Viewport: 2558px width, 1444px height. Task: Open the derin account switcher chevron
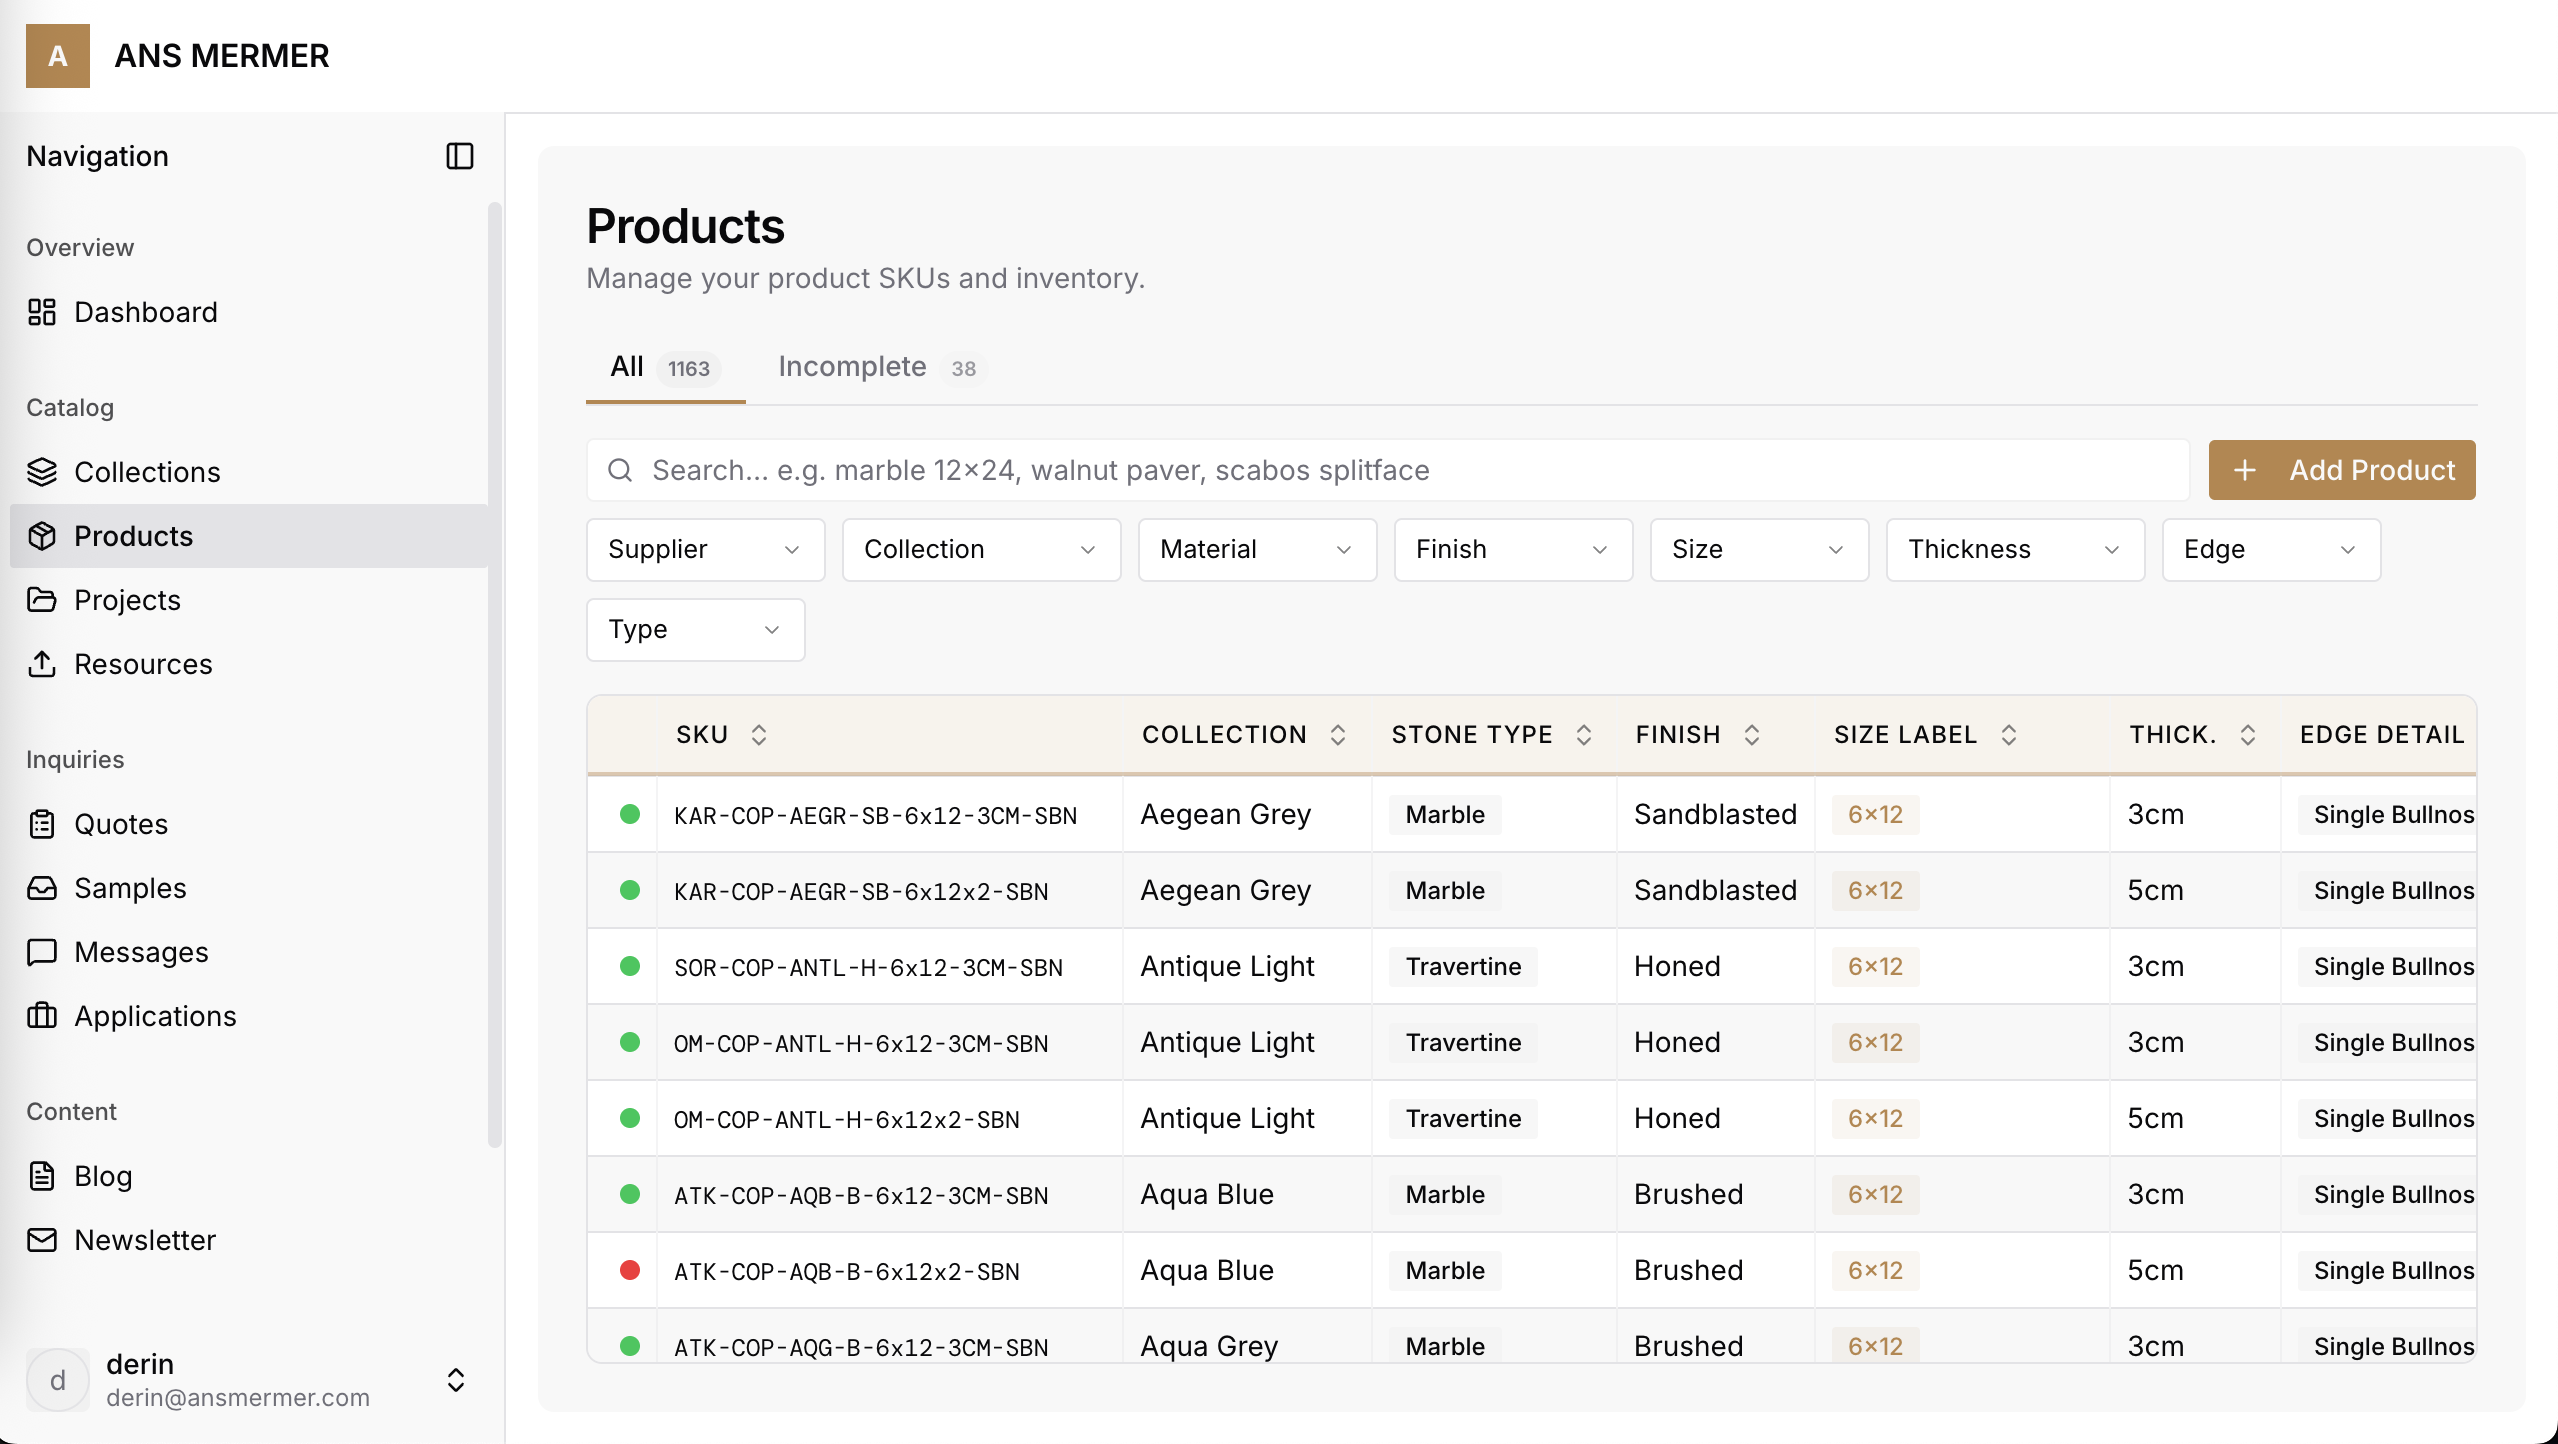click(456, 1380)
